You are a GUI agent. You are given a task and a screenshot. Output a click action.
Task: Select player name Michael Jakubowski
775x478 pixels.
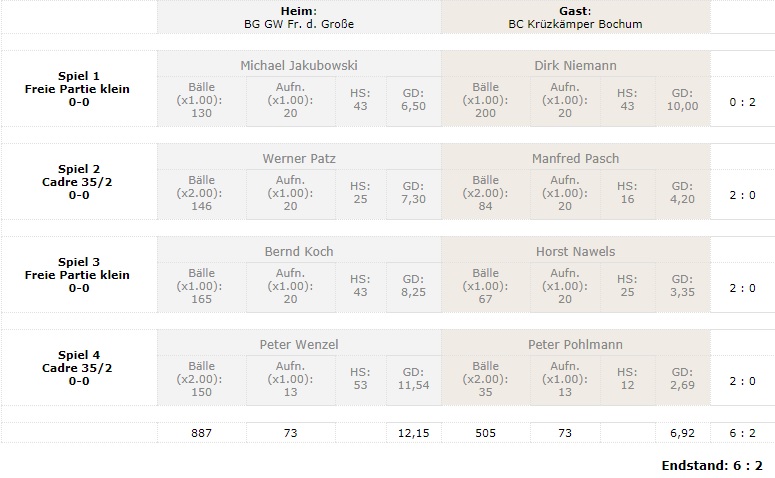click(298, 66)
